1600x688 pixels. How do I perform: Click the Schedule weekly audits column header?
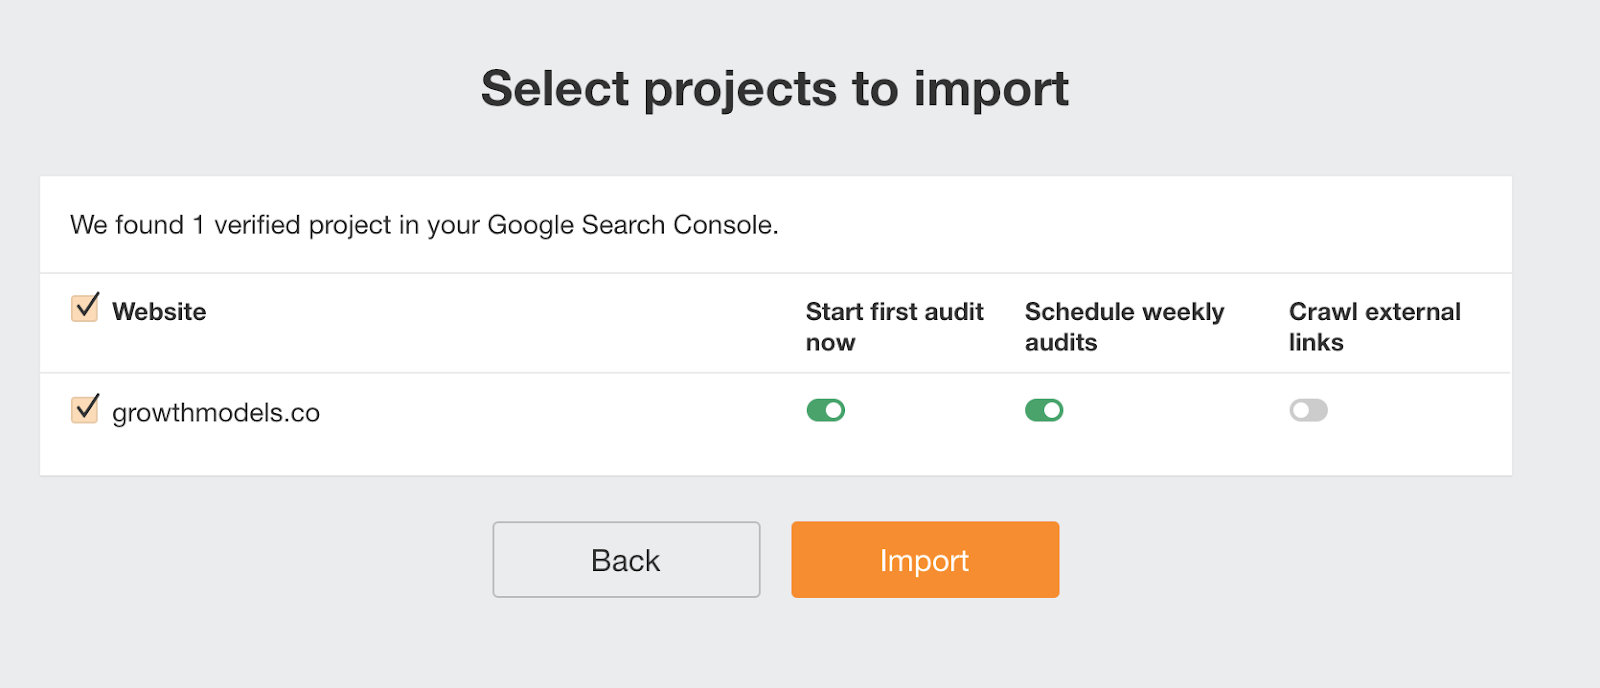1124,326
